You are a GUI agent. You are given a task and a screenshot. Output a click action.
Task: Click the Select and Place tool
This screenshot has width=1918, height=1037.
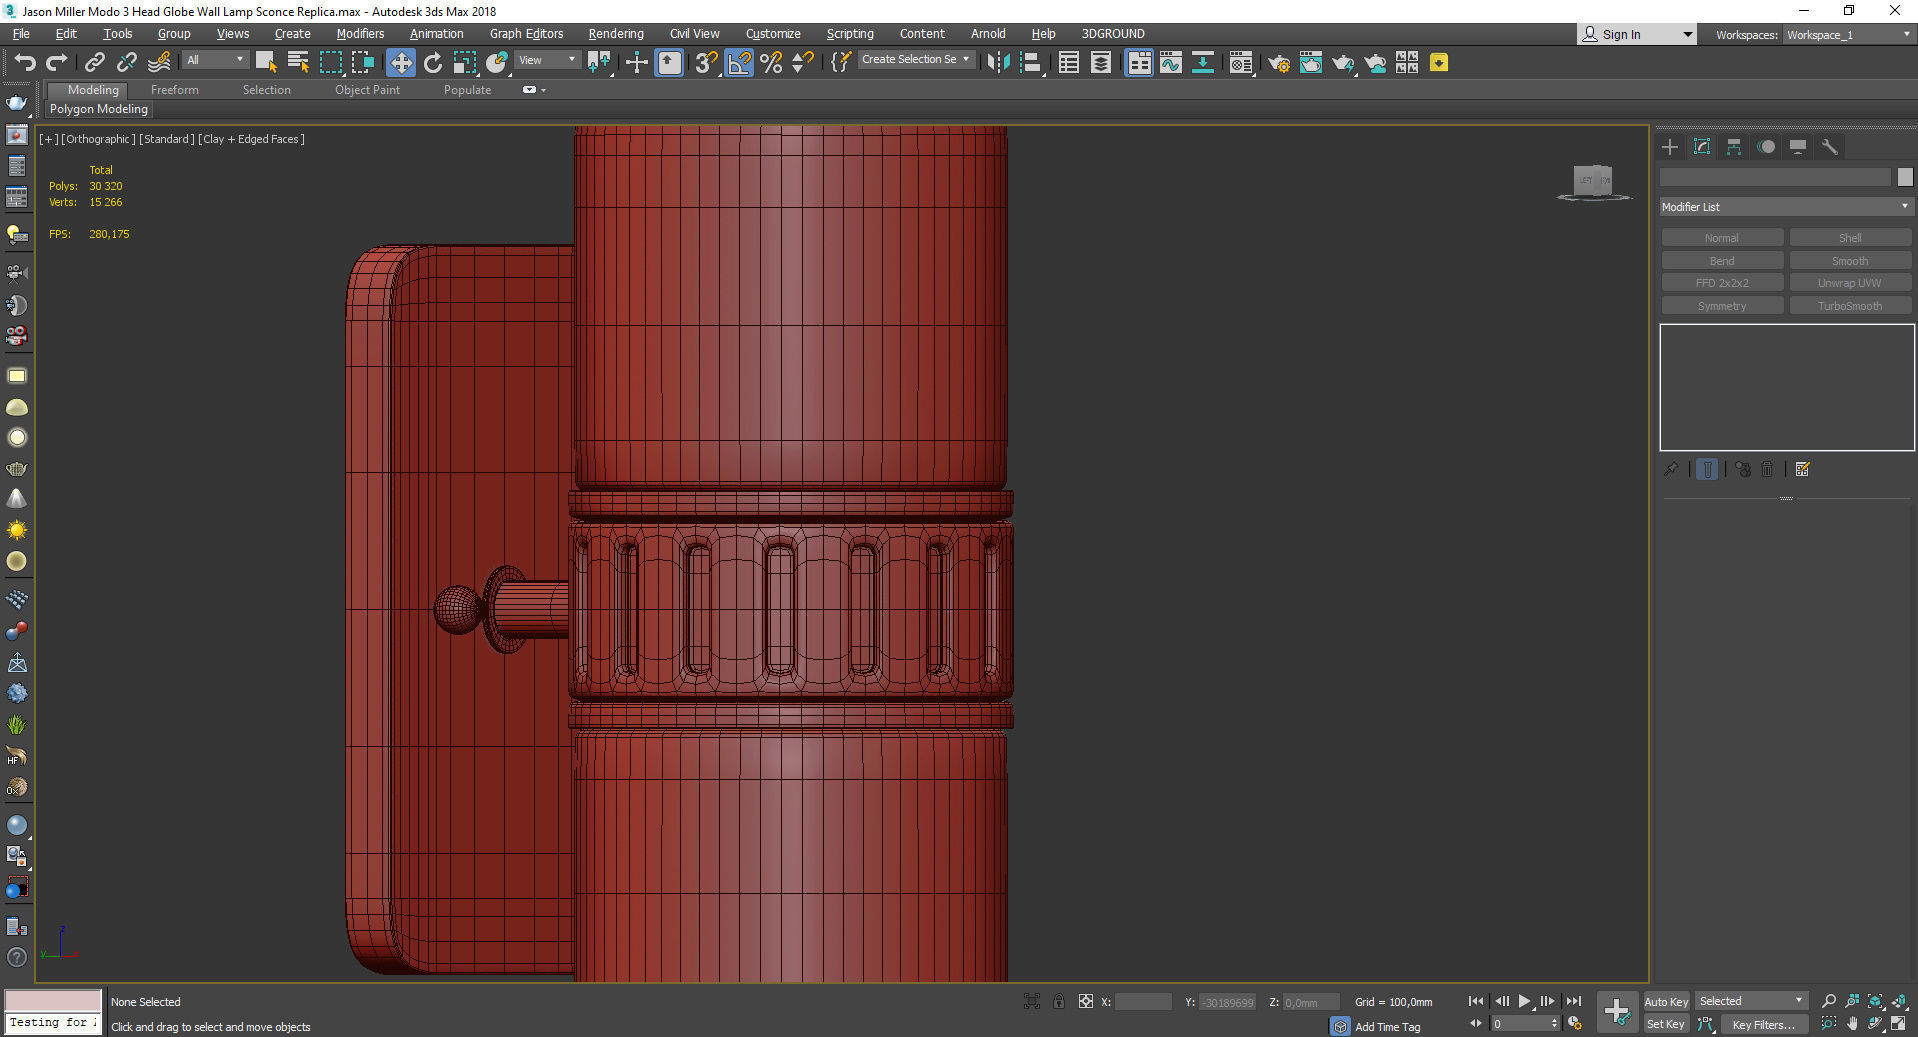coord(497,63)
